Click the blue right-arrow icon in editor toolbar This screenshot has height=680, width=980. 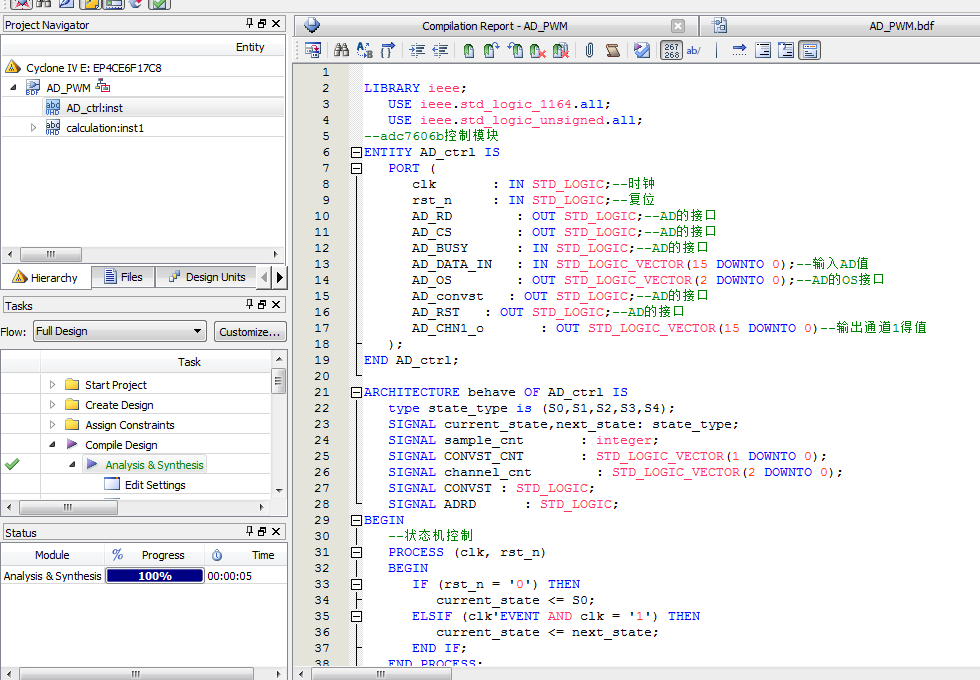[739, 50]
